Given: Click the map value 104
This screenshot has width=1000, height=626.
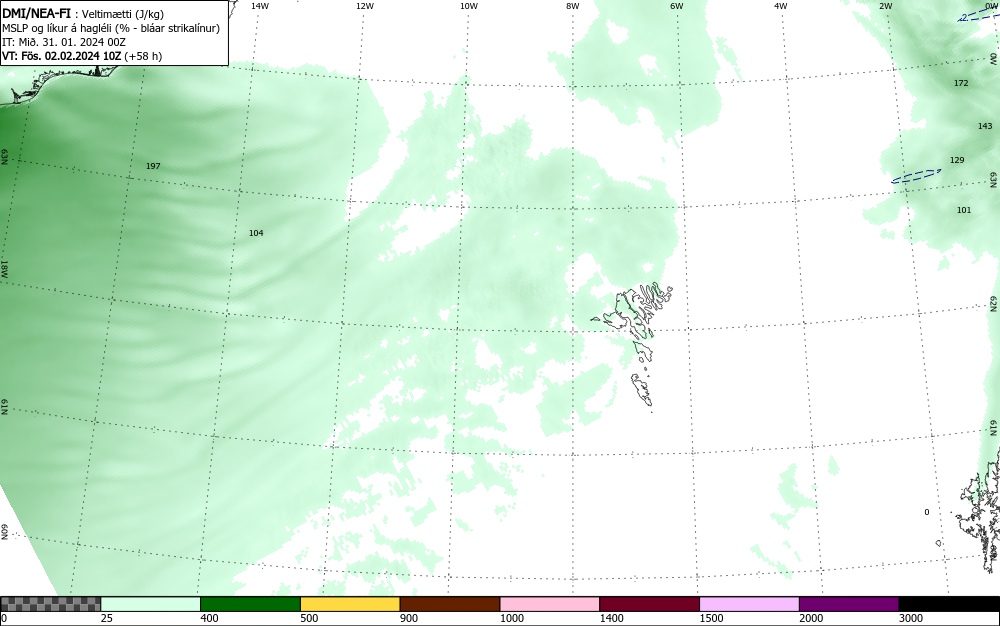Looking at the screenshot, I should 256,233.
